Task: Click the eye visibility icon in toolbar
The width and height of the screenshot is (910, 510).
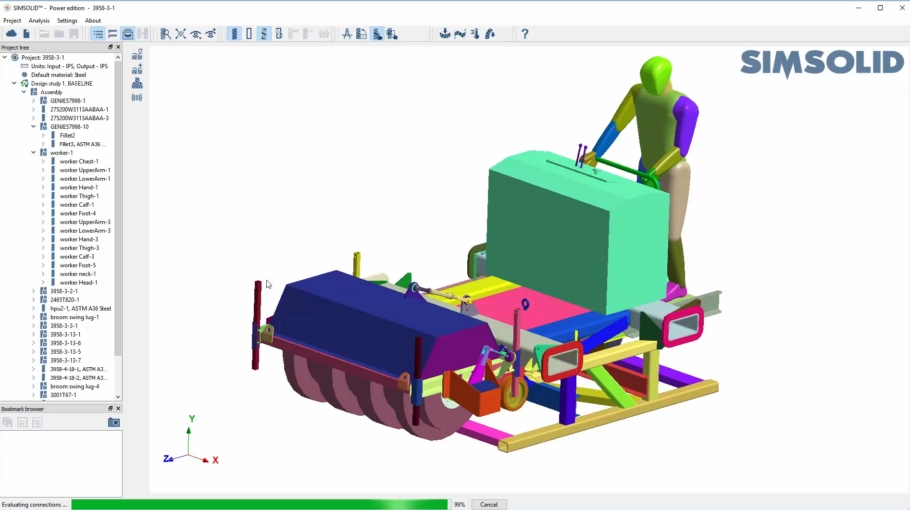Action: pos(196,34)
